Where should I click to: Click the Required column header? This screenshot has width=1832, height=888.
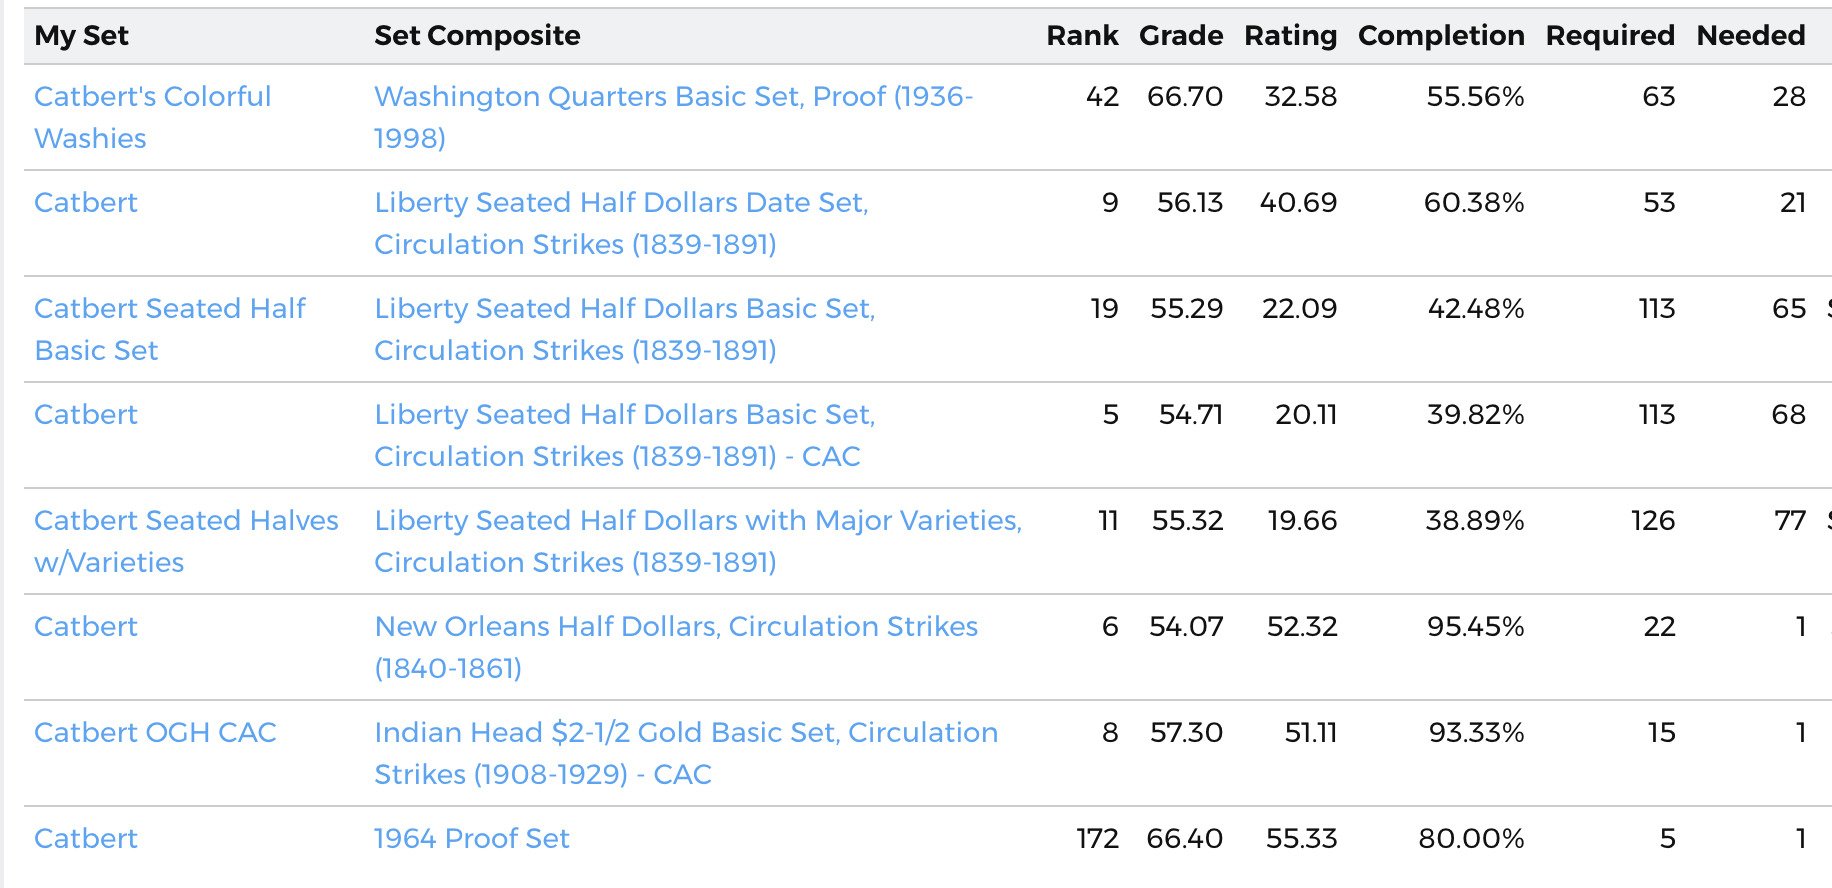click(x=1610, y=35)
